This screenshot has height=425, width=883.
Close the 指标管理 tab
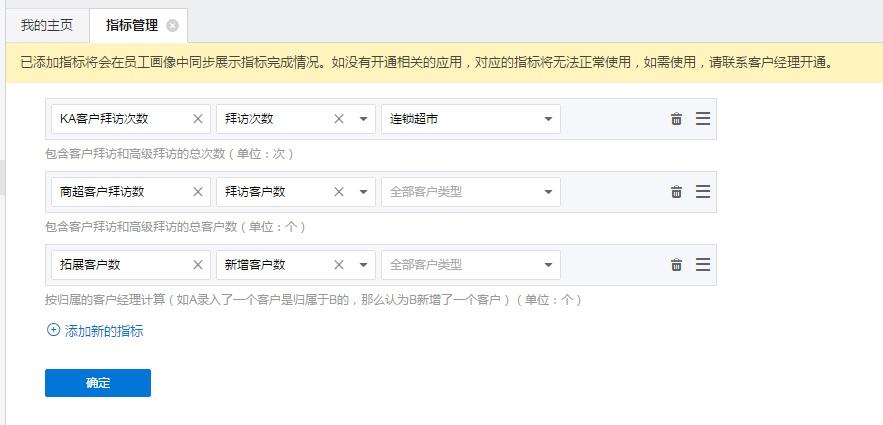[x=172, y=25]
